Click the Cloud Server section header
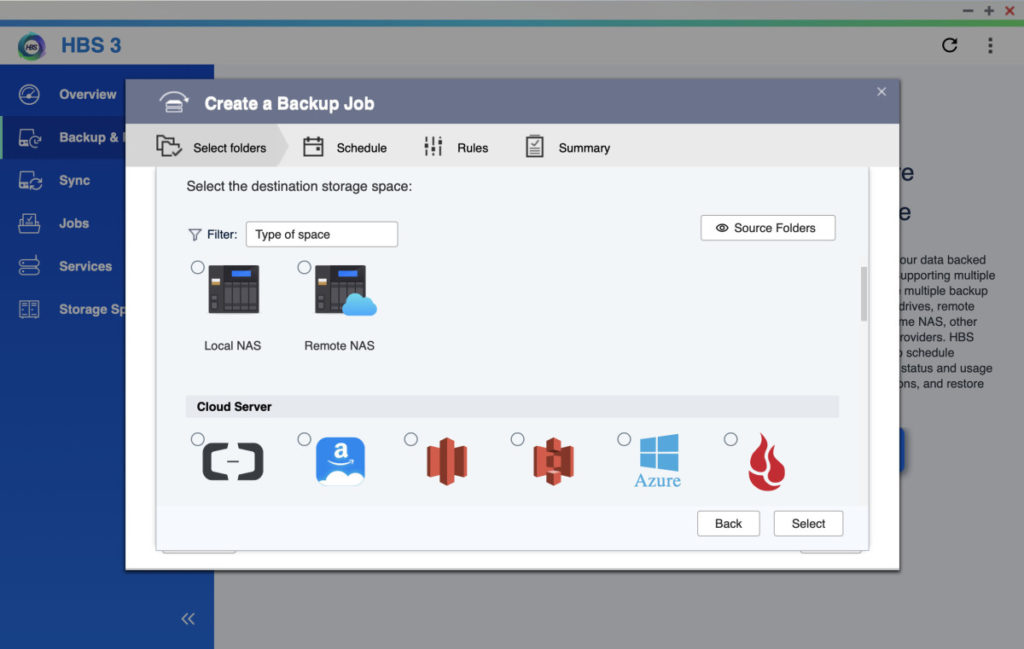Screen dimensions: 1024x649 [x=512, y=407]
